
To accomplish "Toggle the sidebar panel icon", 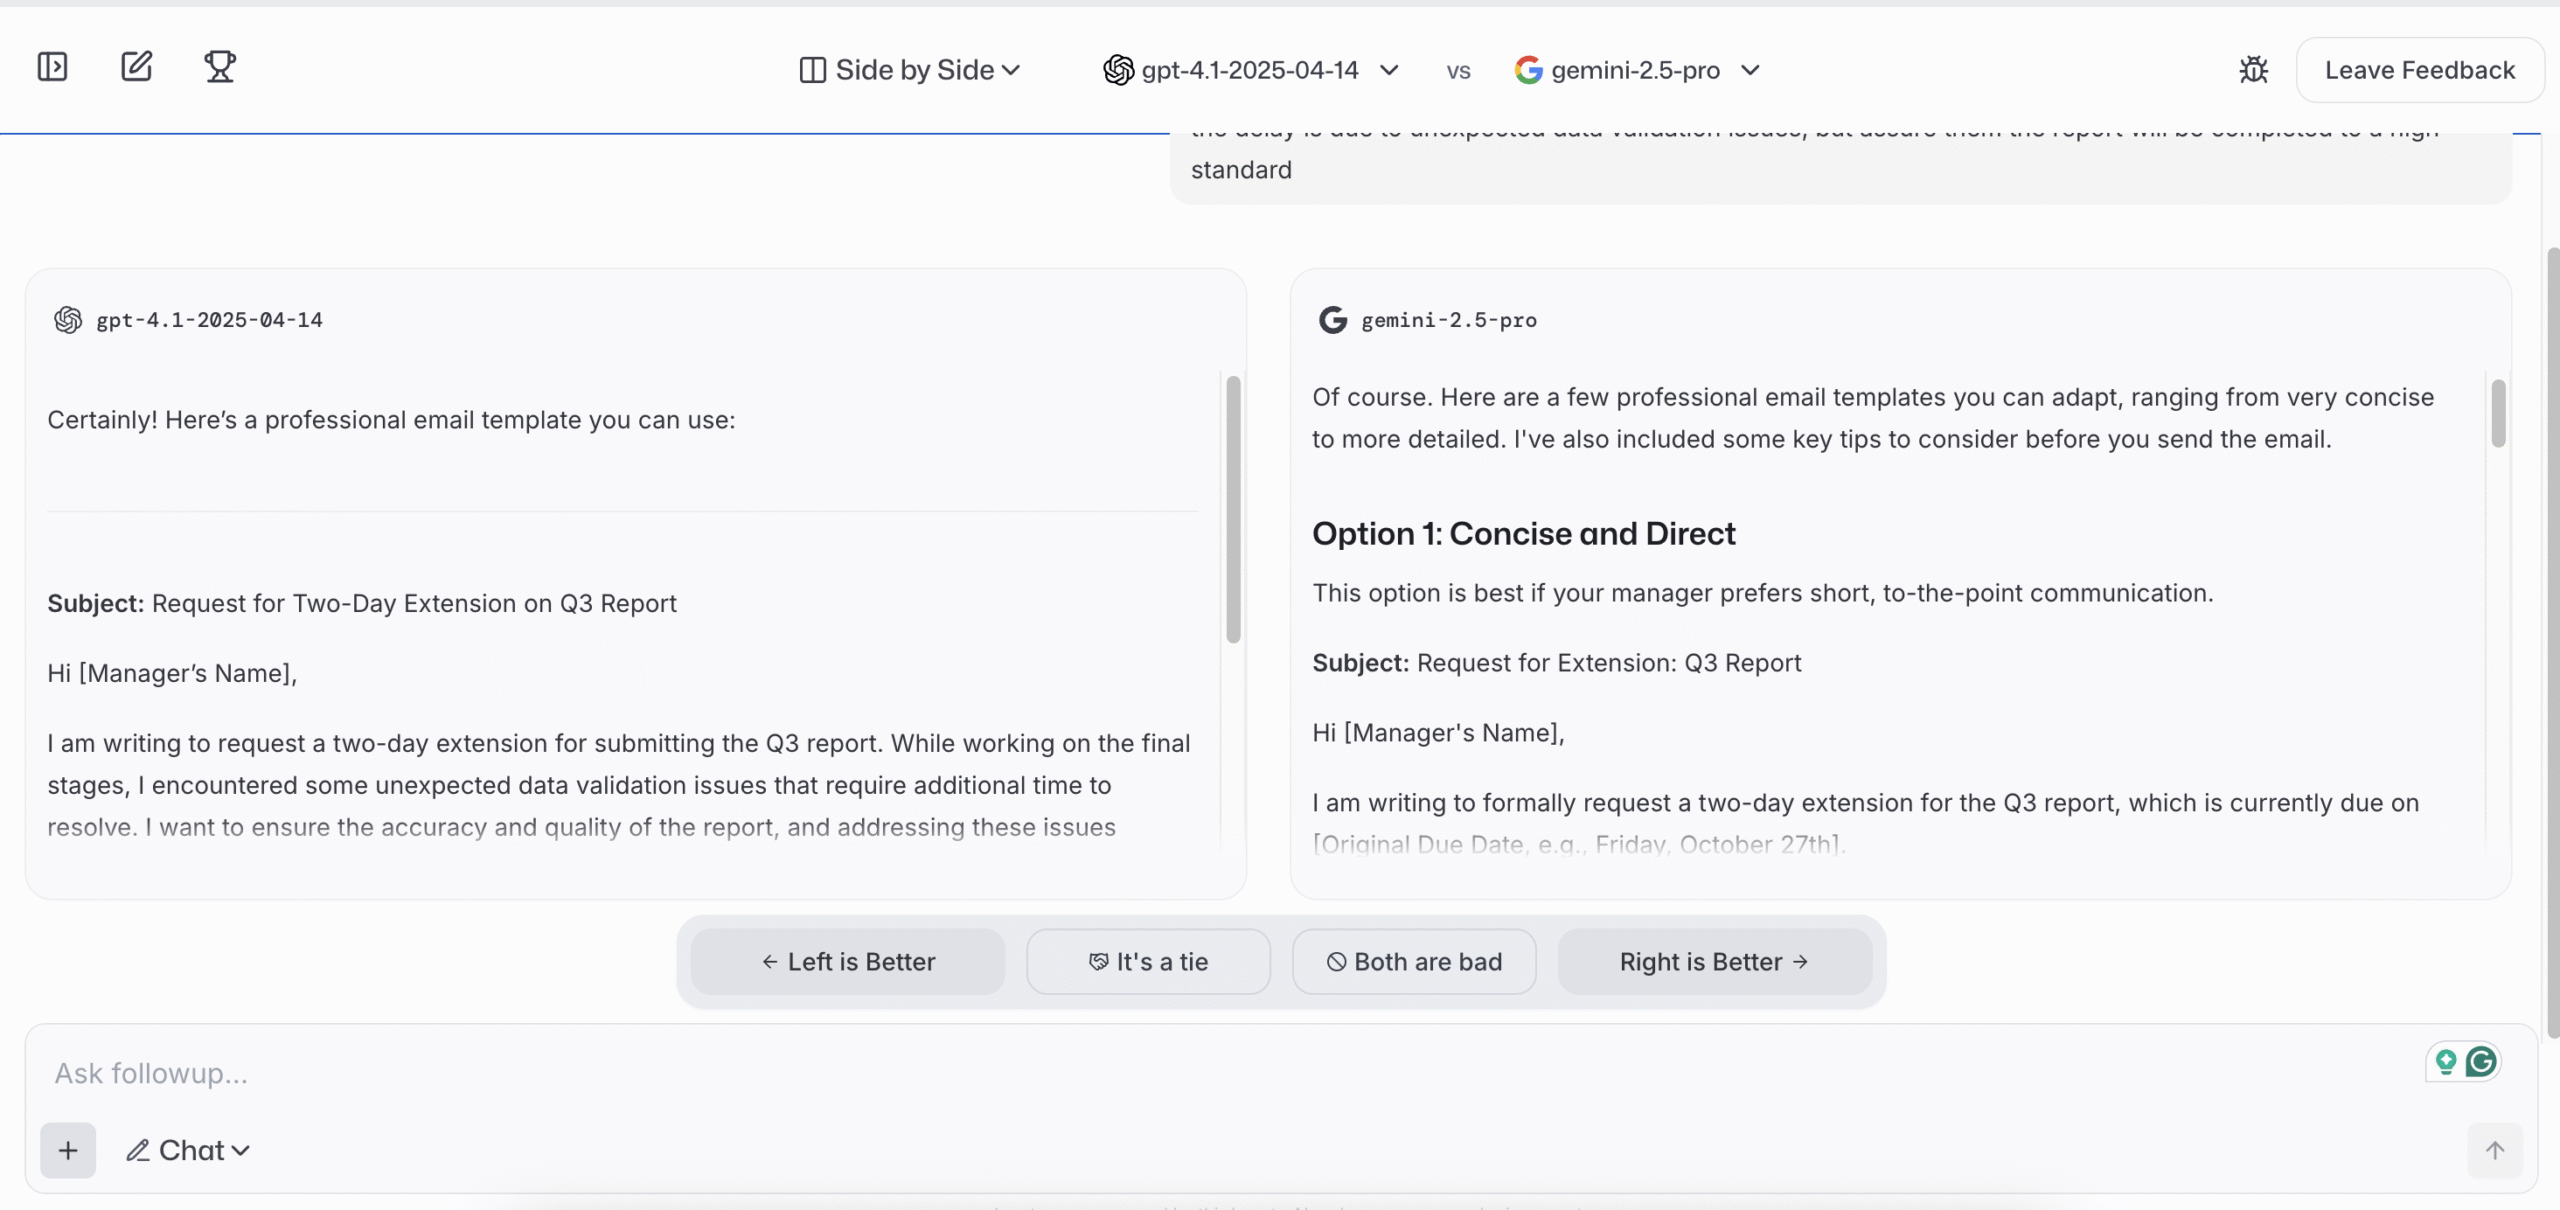I will click(52, 67).
